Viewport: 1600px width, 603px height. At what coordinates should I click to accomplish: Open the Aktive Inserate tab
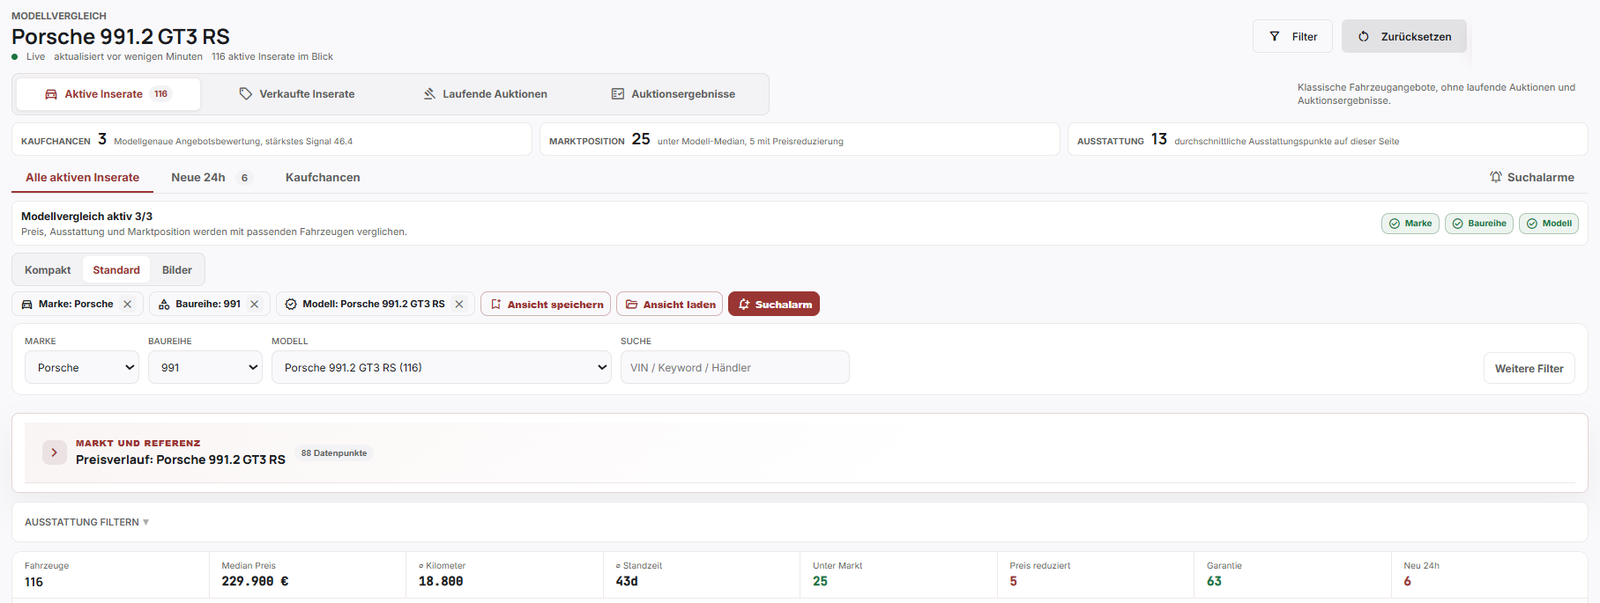point(108,94)
